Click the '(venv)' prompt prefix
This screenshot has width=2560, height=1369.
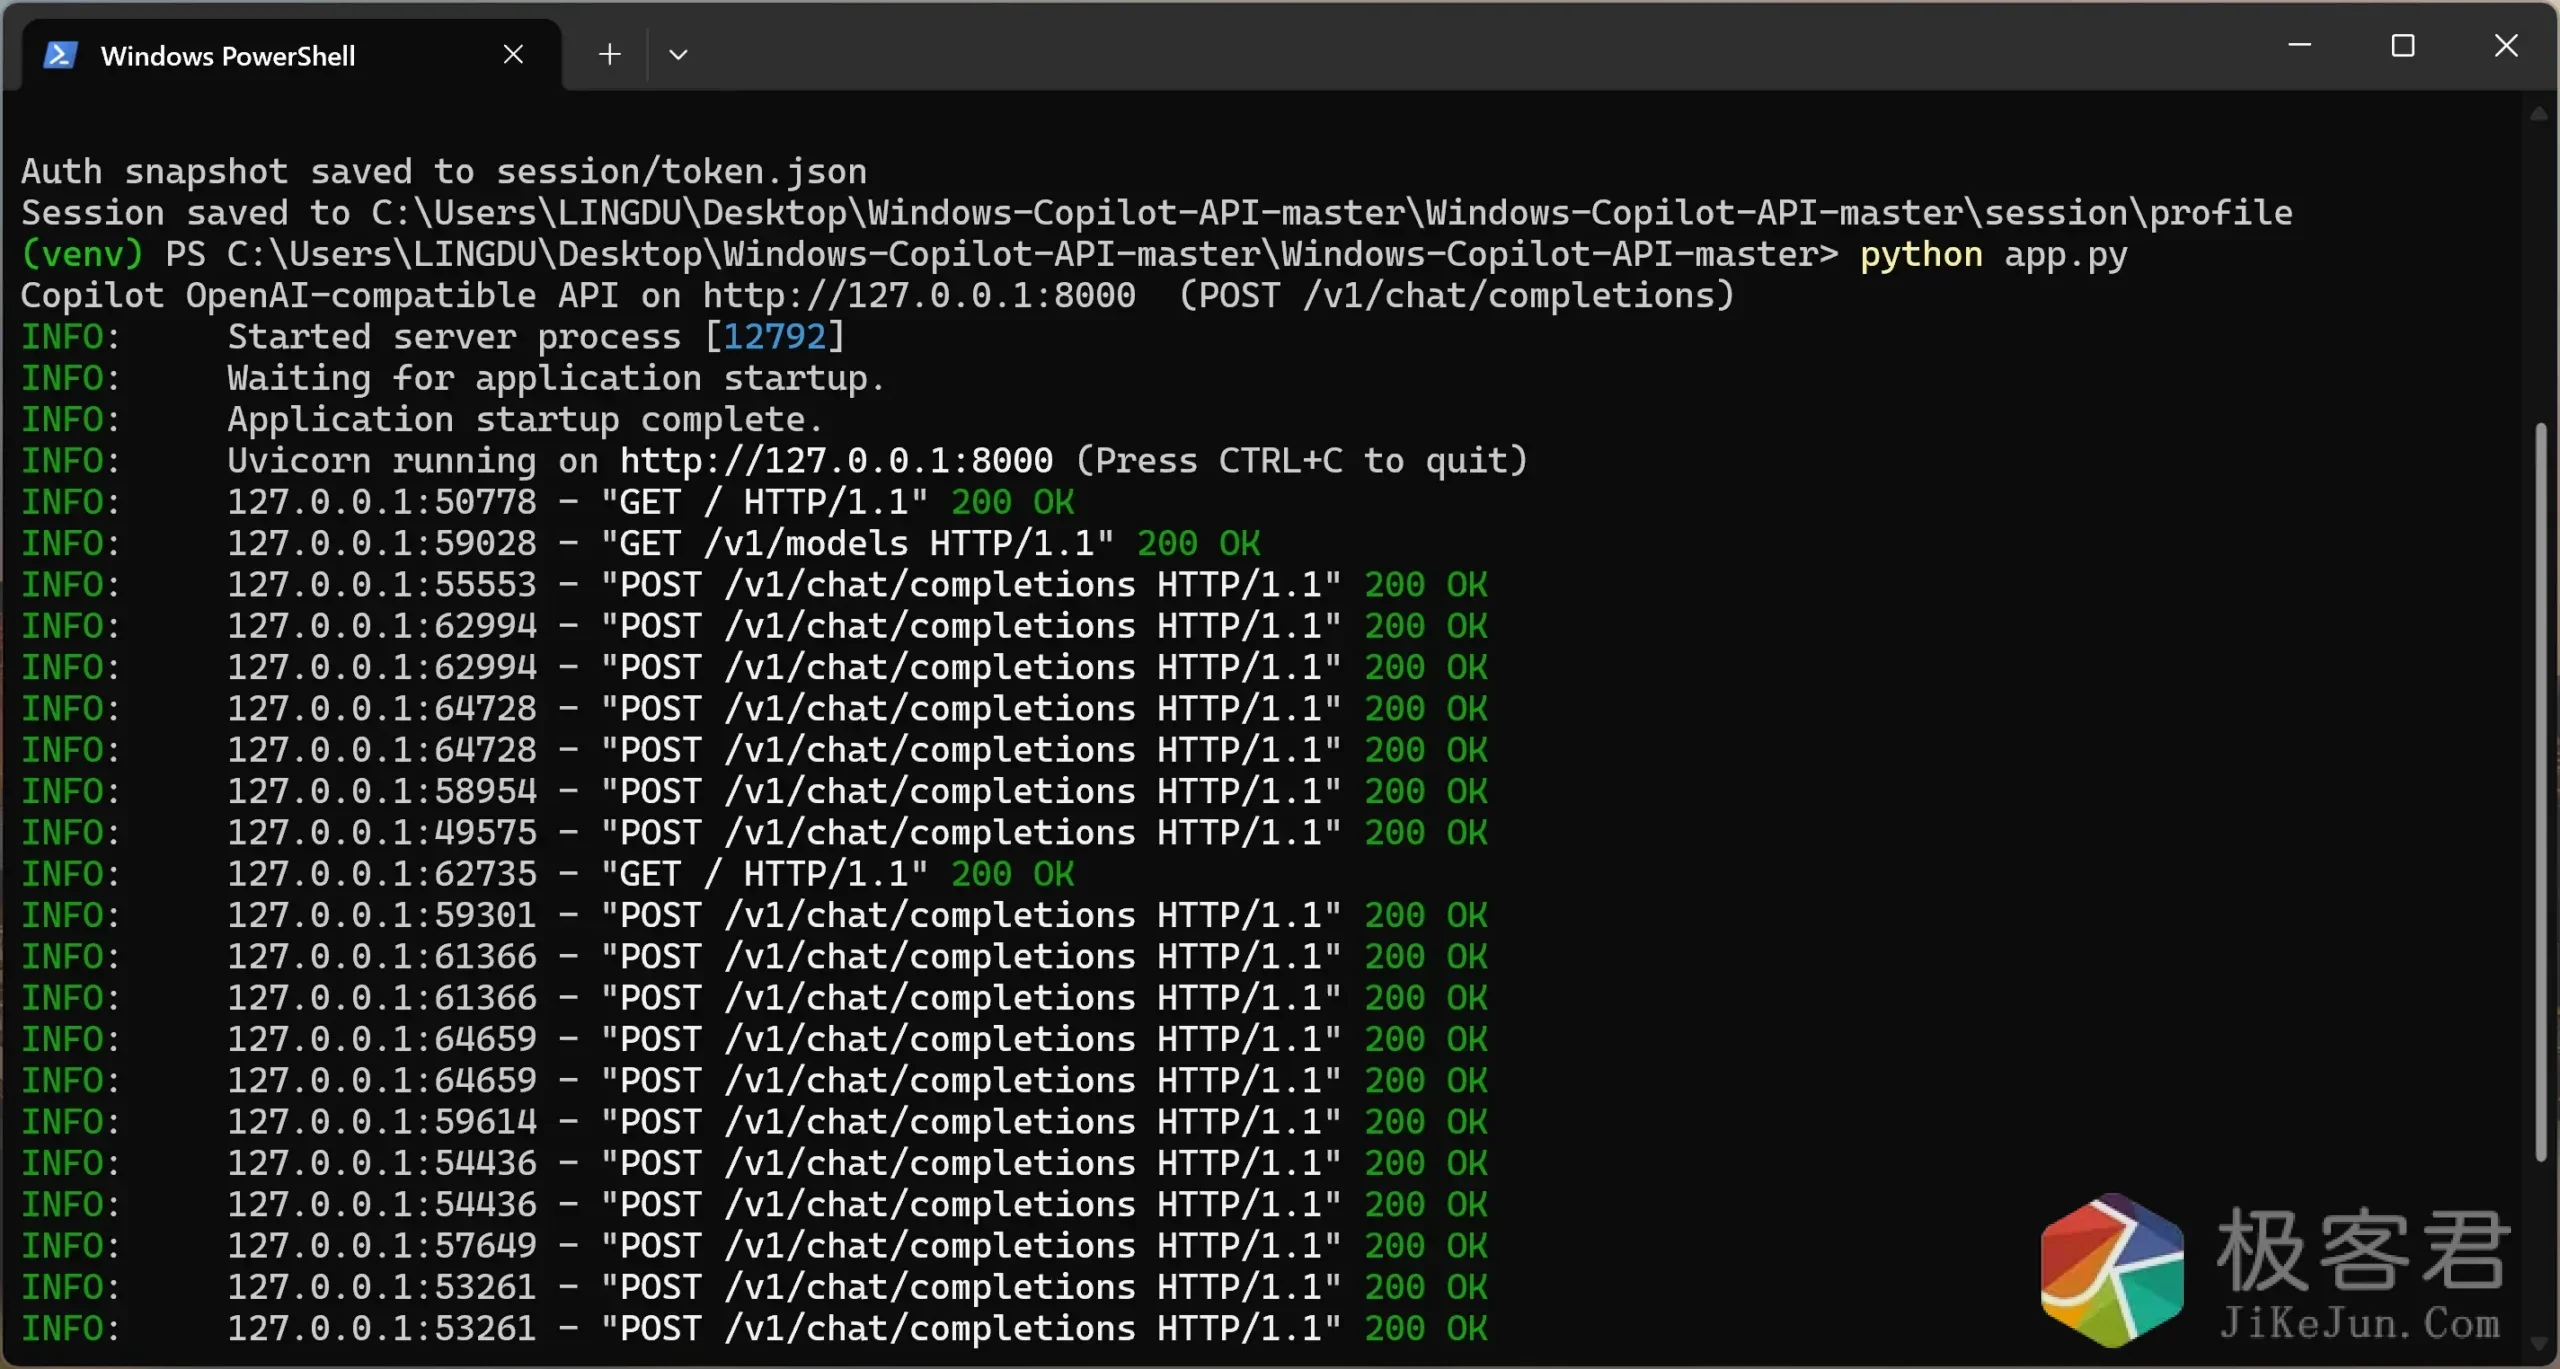[x=82, y=254]
